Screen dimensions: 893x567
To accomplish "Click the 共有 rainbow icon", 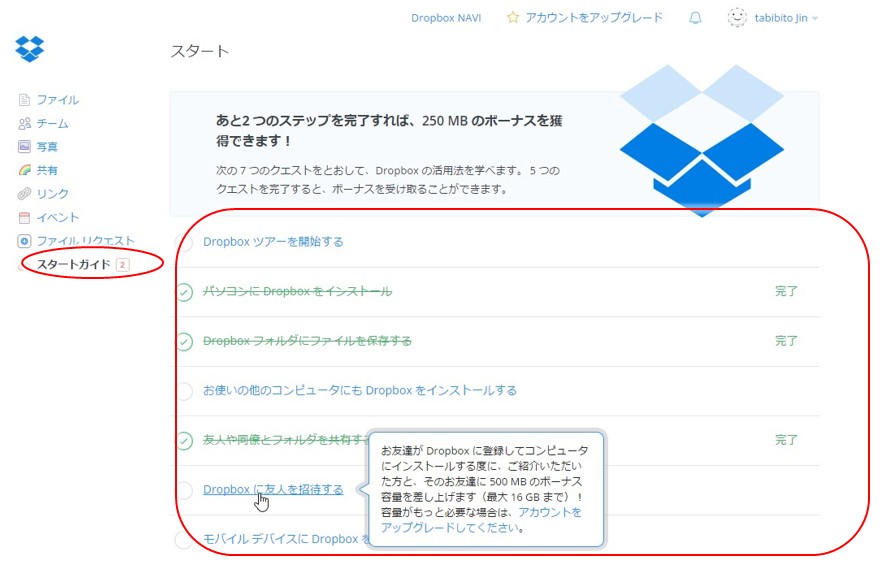I will point(24,170).
